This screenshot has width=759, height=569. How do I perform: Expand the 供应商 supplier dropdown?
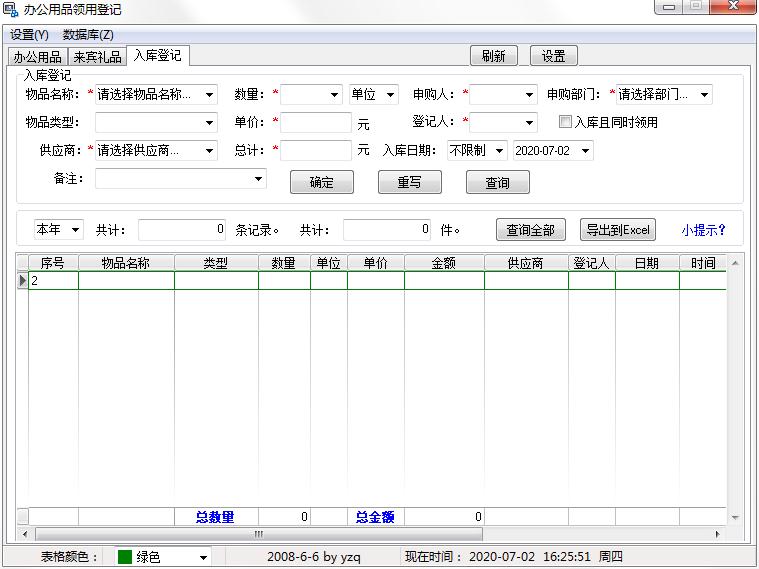point(209,151)
